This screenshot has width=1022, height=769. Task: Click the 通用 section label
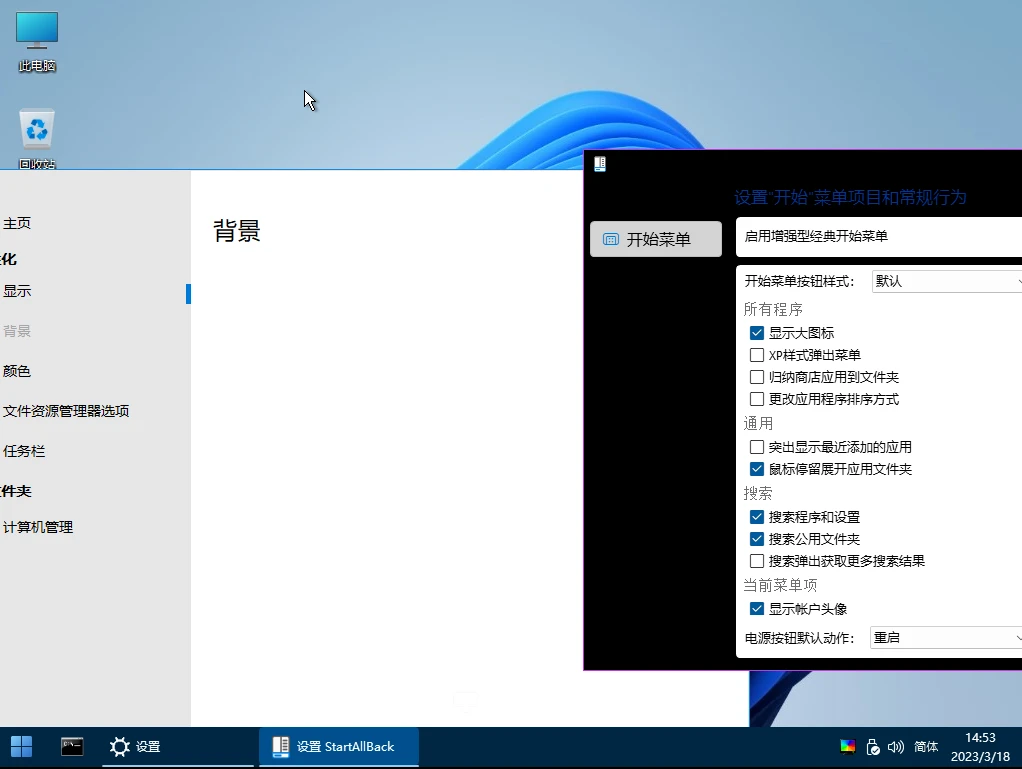coord(758,424)
